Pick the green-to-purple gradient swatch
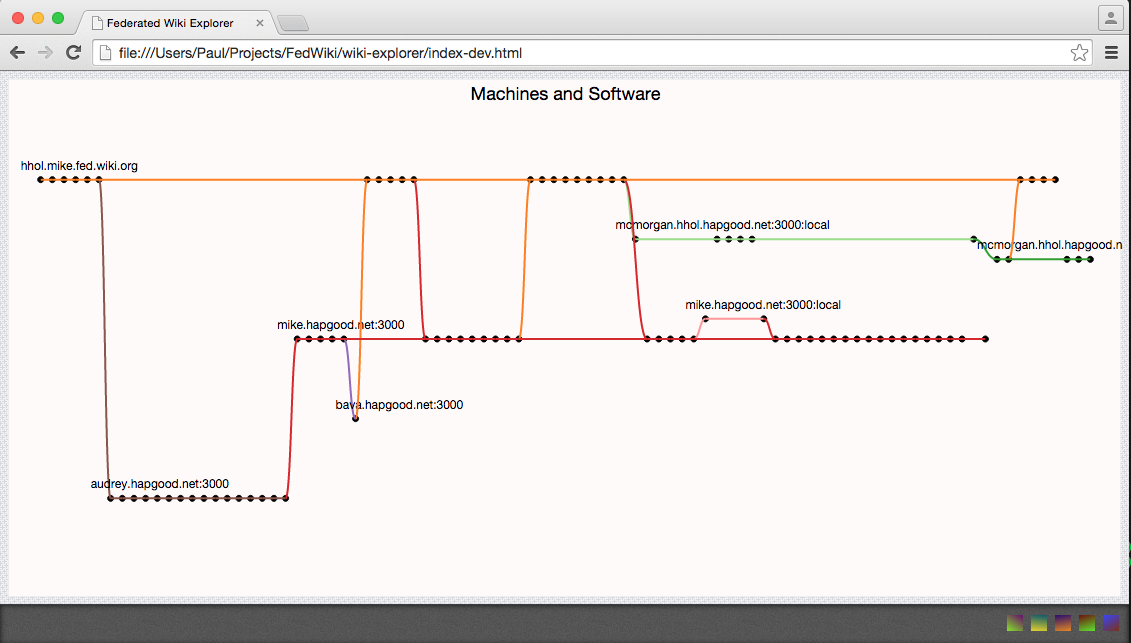The image size is (1131, 643). click(x=1015, y=623)
